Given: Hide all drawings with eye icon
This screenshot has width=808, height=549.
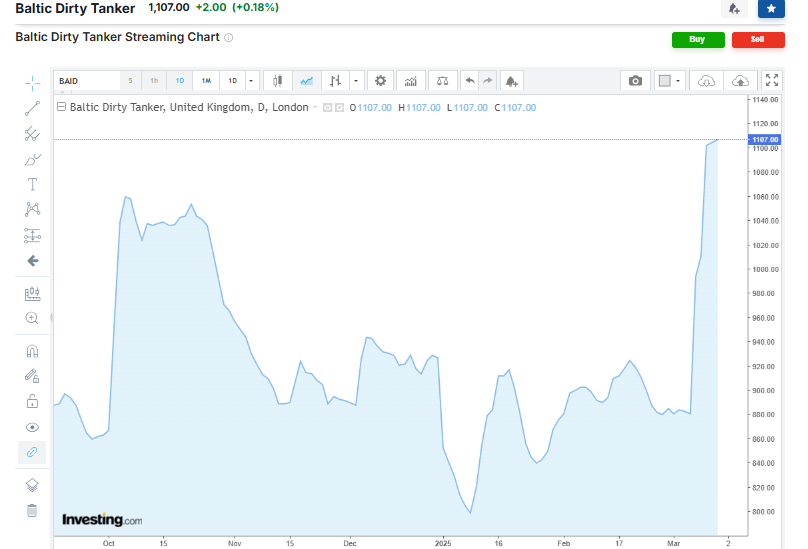Looking at the screenshot, I should coord(32,427).
